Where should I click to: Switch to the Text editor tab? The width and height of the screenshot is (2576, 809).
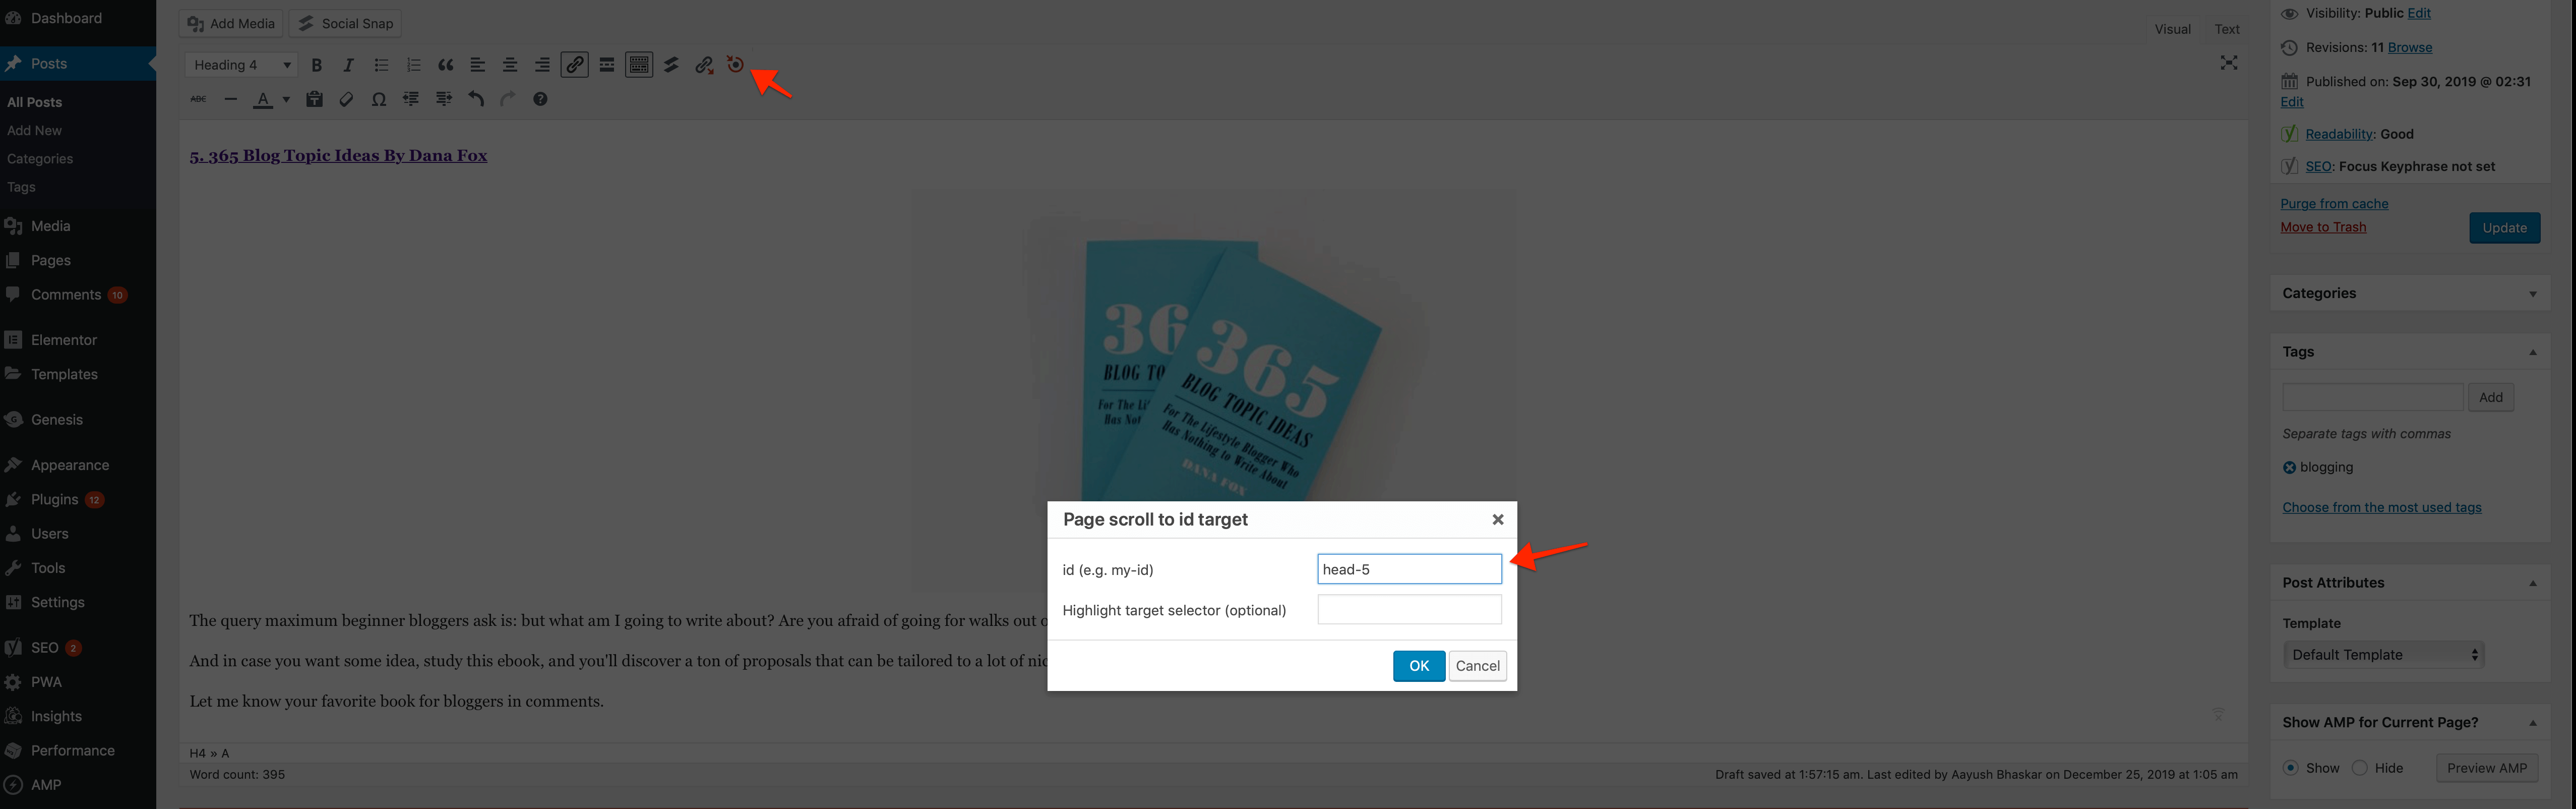point(2227,29)
